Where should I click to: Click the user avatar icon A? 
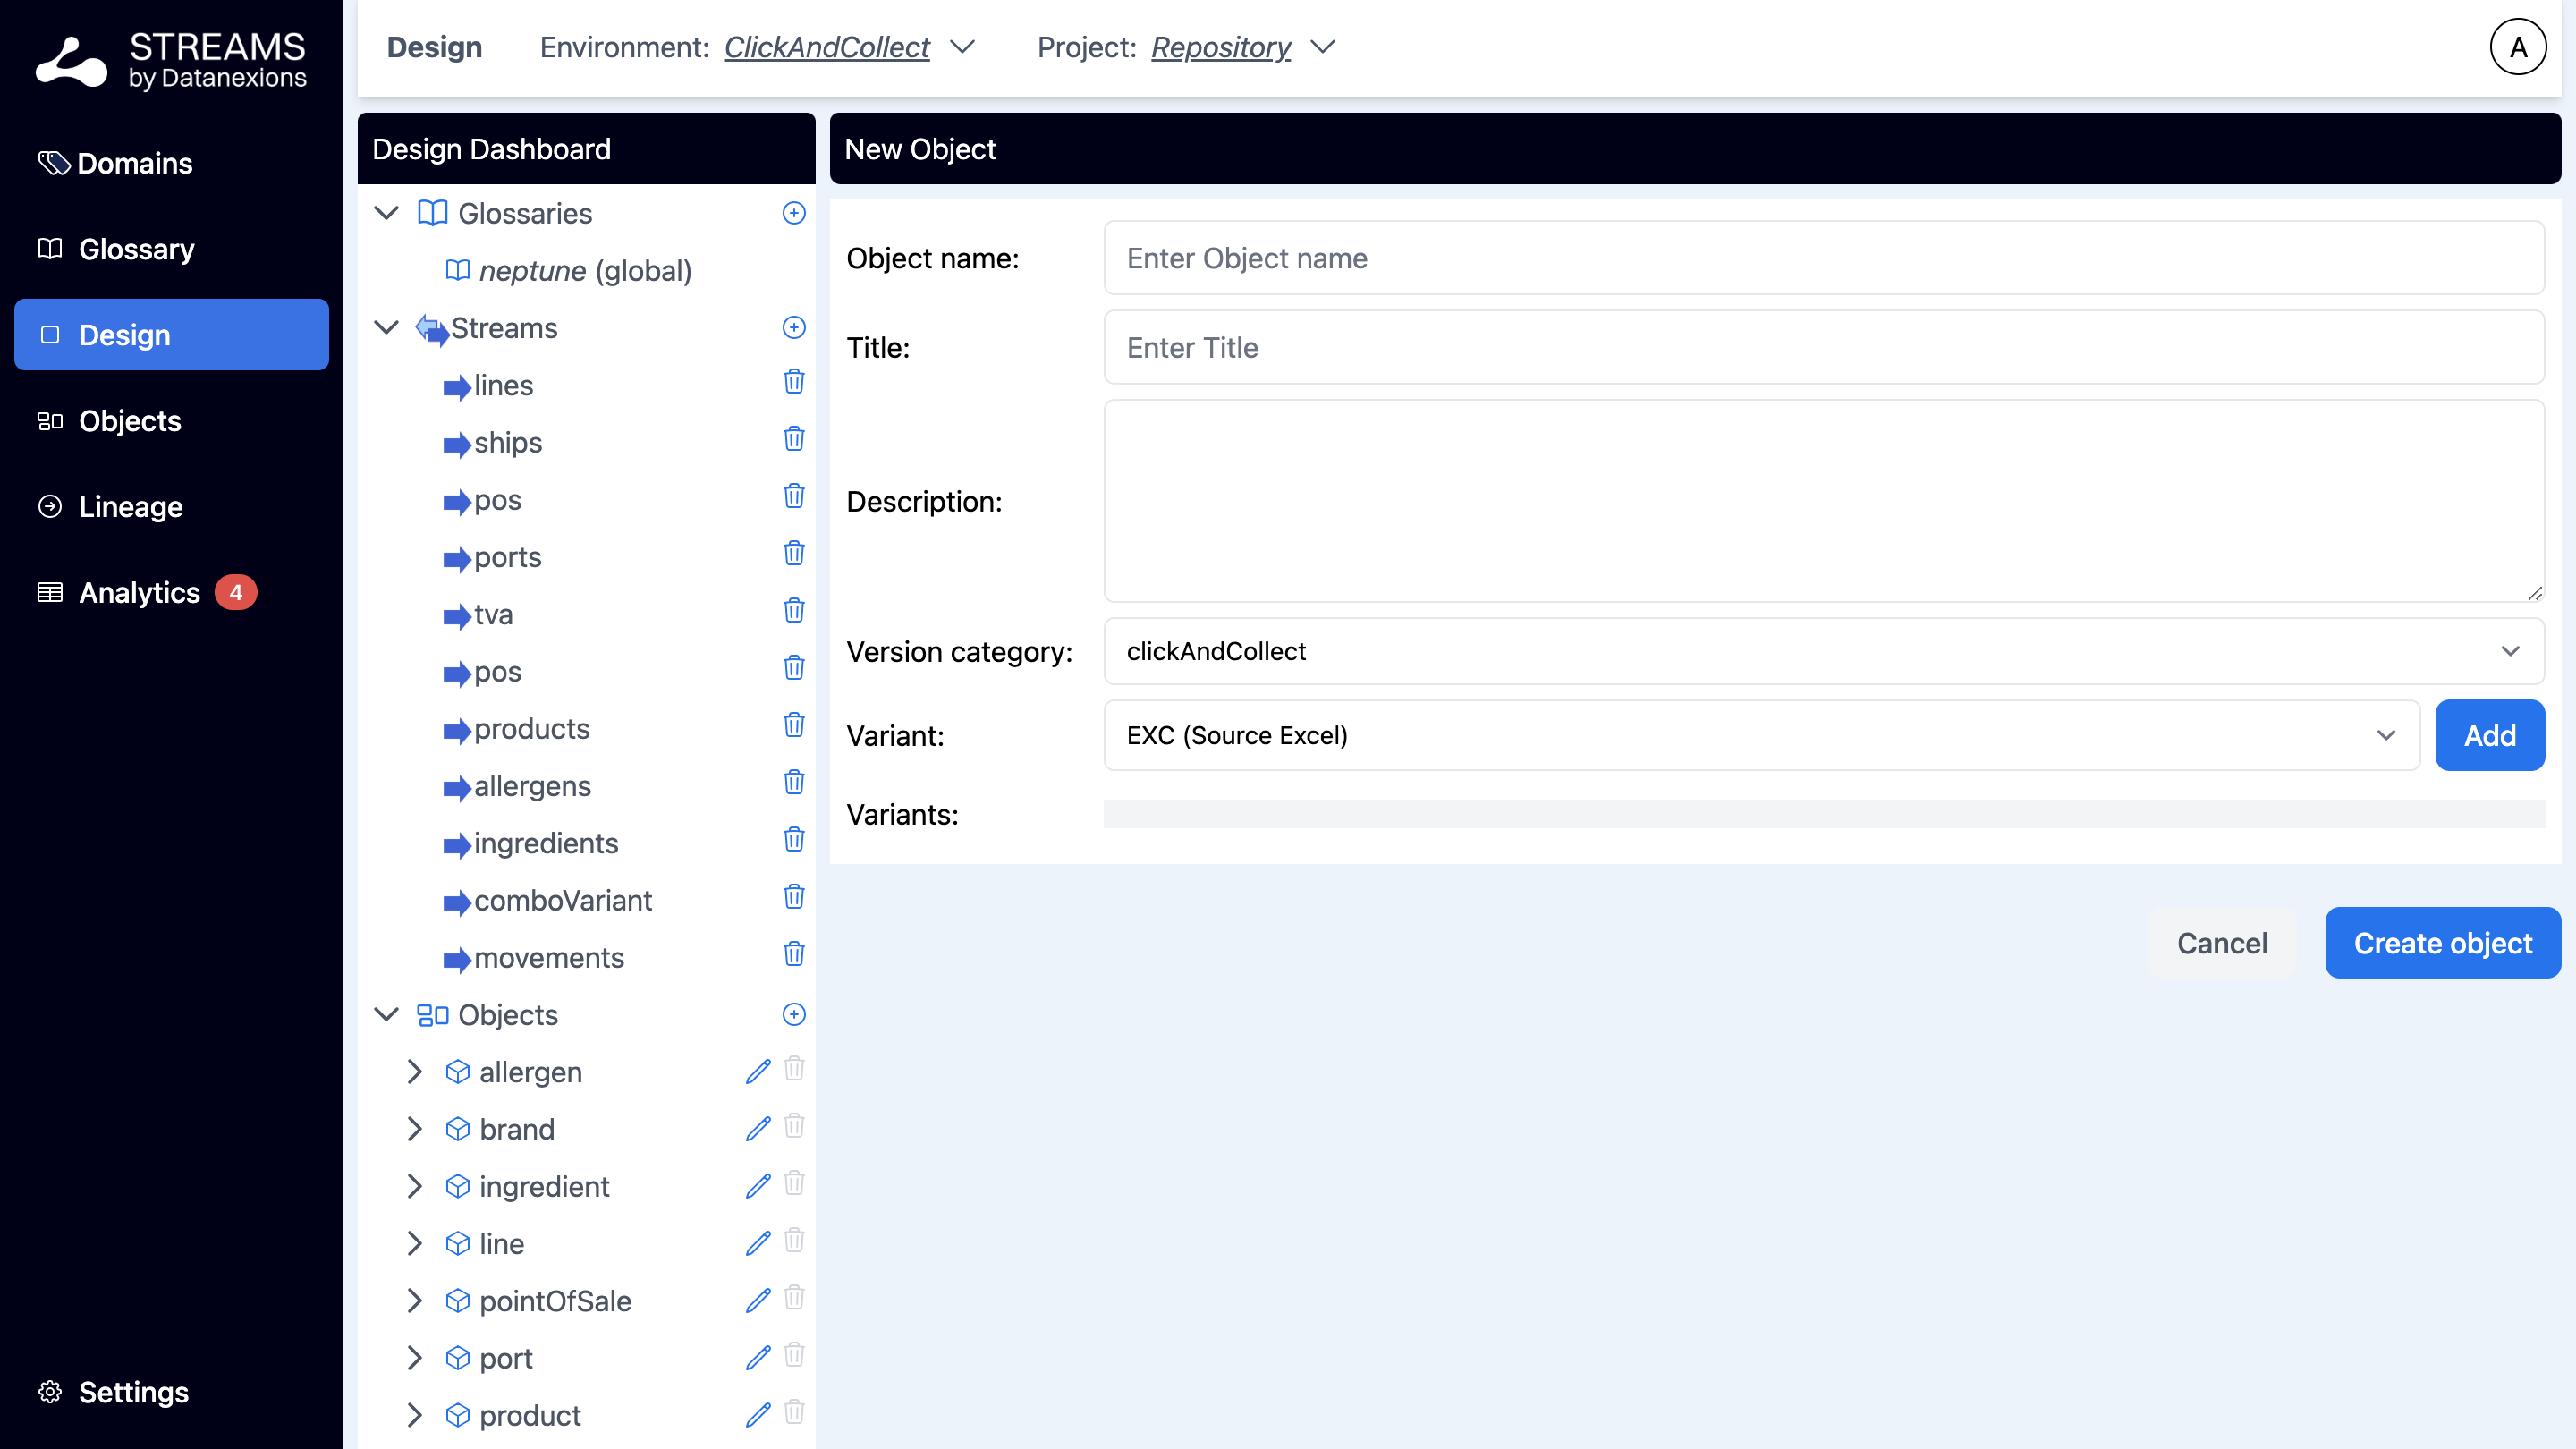(x=2517, y=47)
